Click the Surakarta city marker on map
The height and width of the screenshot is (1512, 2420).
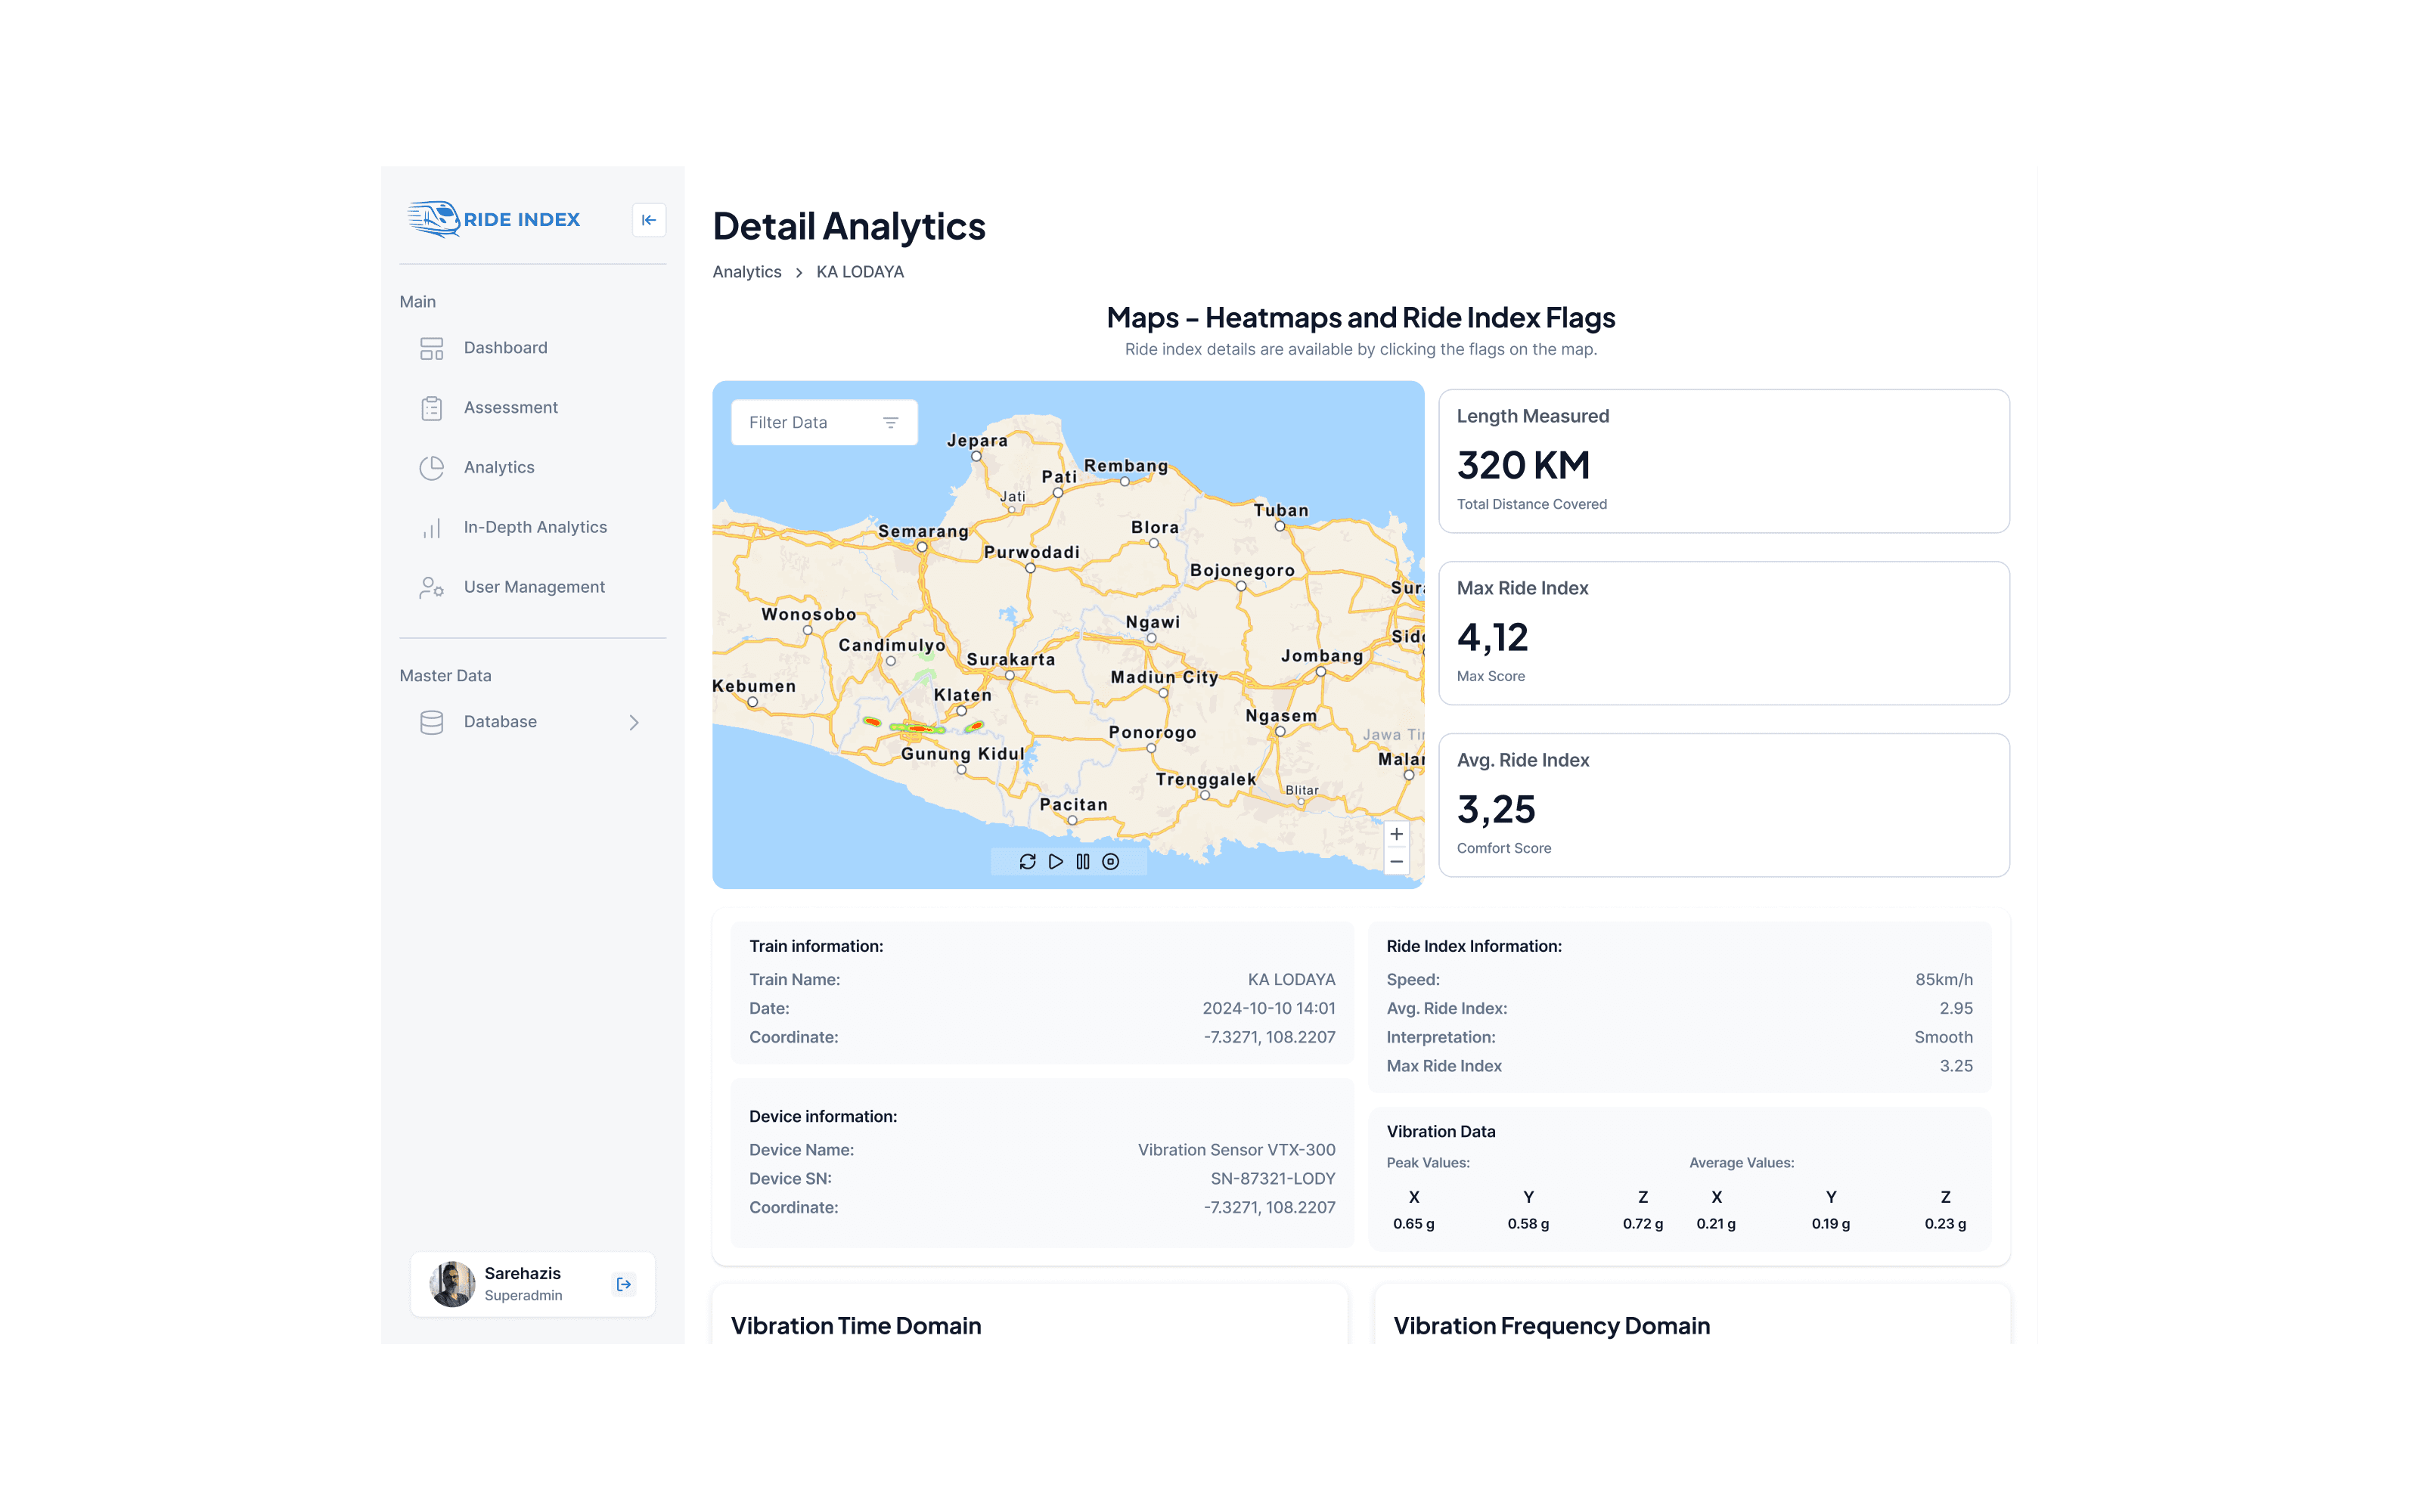pyautogui.click(x=1010, y=675)
